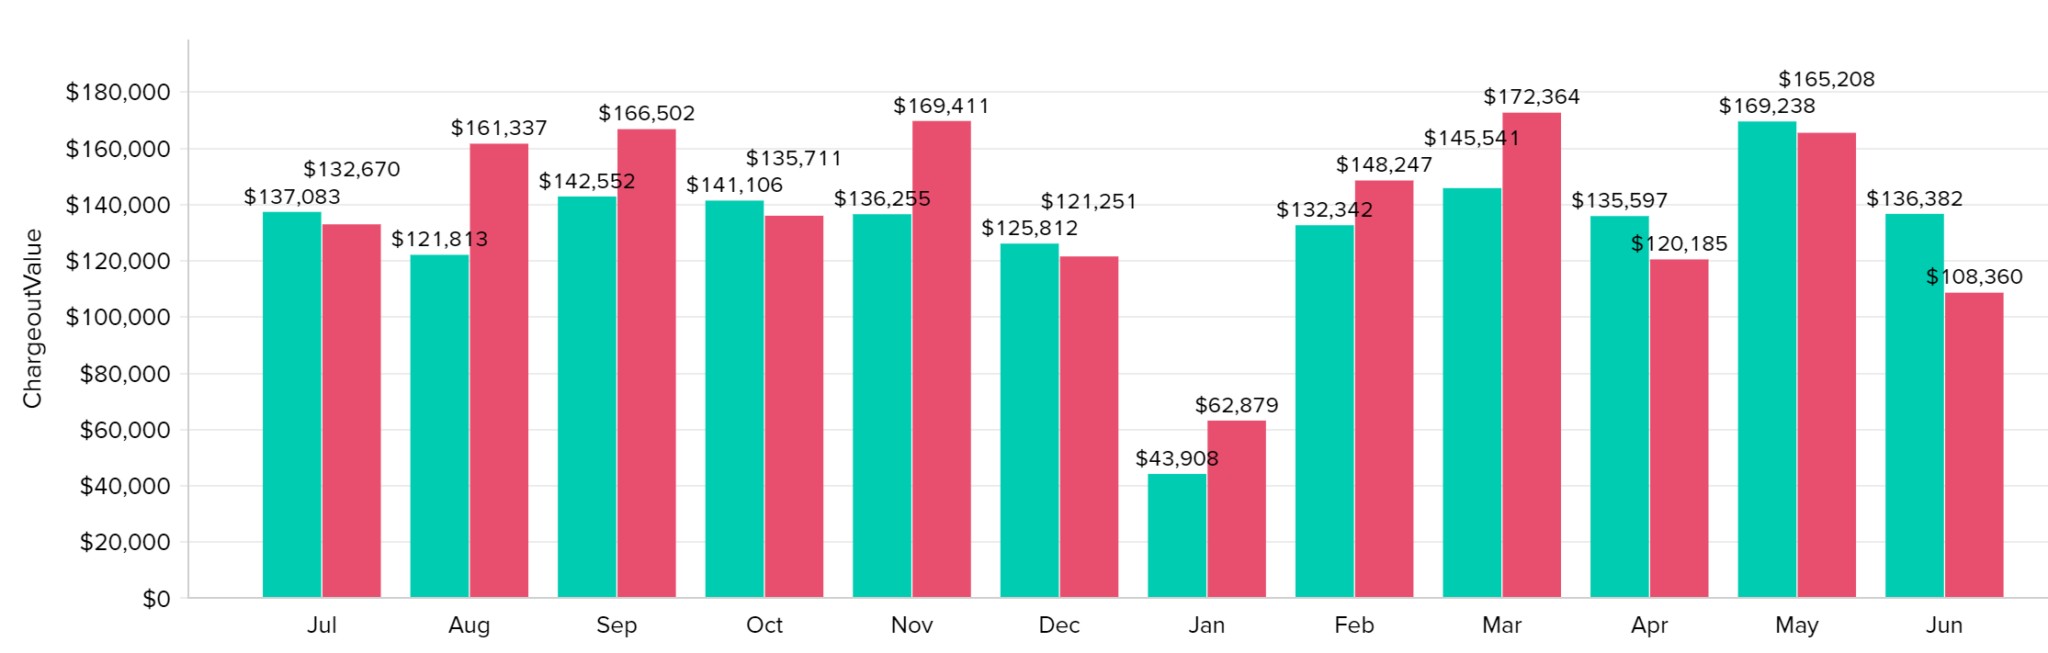Select the teal bar for August
Viewport: 2048px width, 653px height.
coord(439,426)
